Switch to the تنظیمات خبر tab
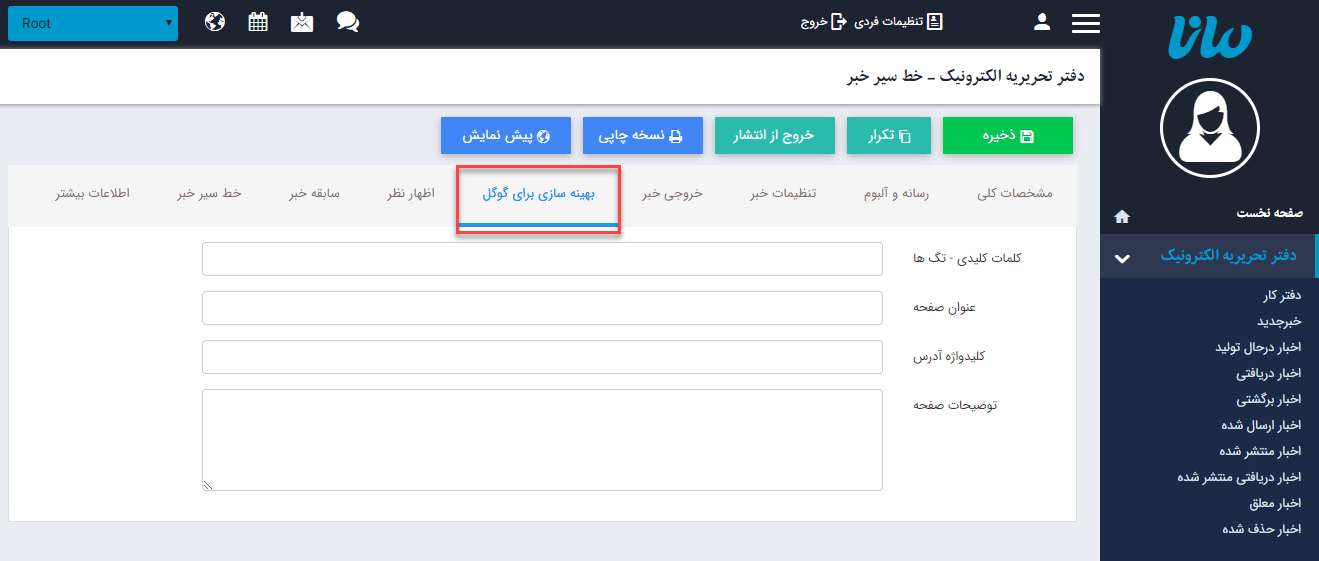This screenshot has height=561, width=1319. click(x=783, y=194)
